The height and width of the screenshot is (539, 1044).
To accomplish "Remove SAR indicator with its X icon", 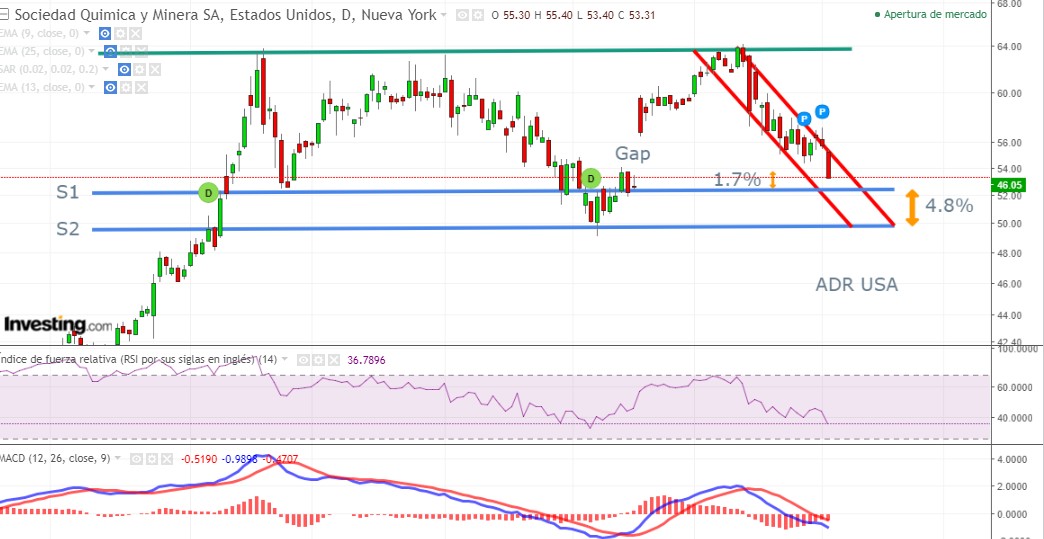I will 155,69.
